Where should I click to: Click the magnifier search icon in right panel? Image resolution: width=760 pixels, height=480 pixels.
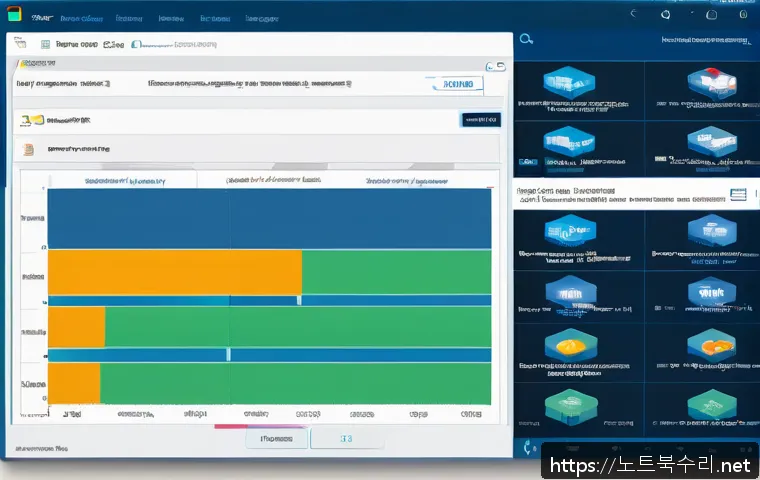coord(526,39)
